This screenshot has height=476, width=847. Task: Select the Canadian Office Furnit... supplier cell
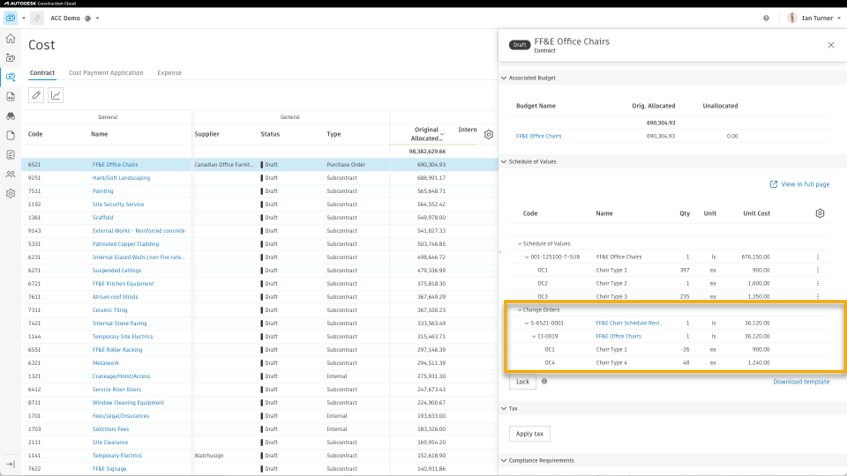tap(224, 165)
